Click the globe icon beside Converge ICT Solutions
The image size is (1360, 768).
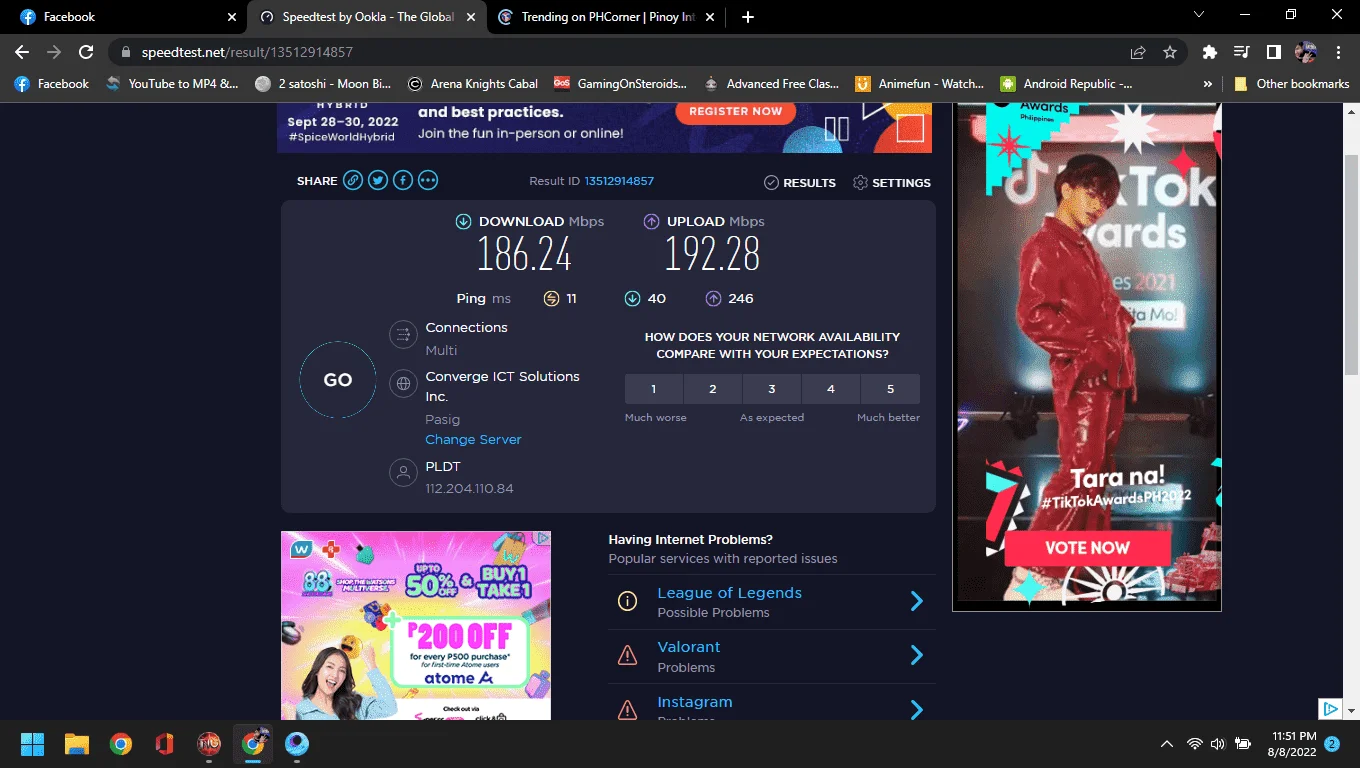403,383
